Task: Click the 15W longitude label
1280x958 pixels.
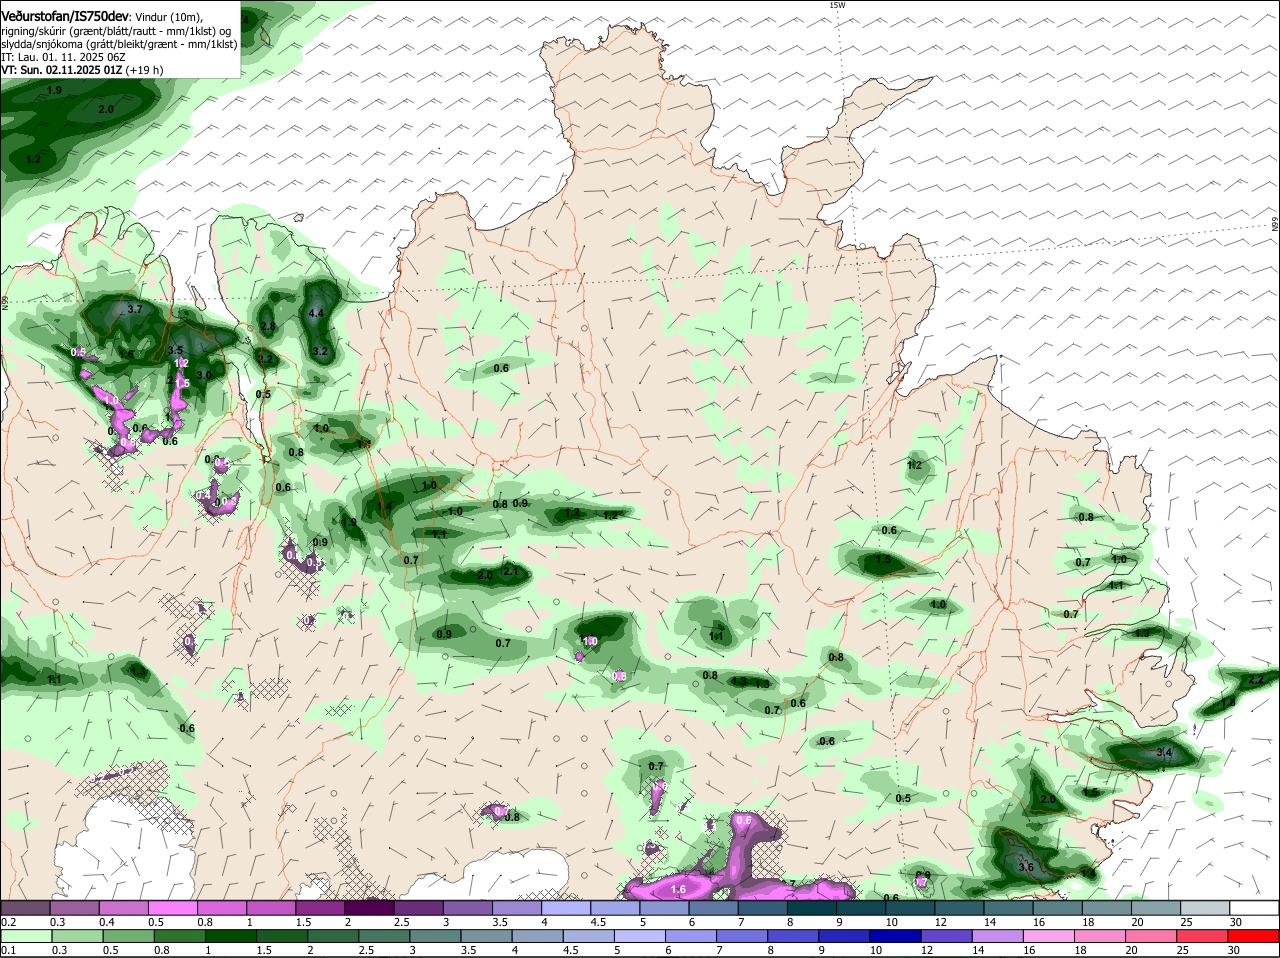Action: (x=837, y=6)
